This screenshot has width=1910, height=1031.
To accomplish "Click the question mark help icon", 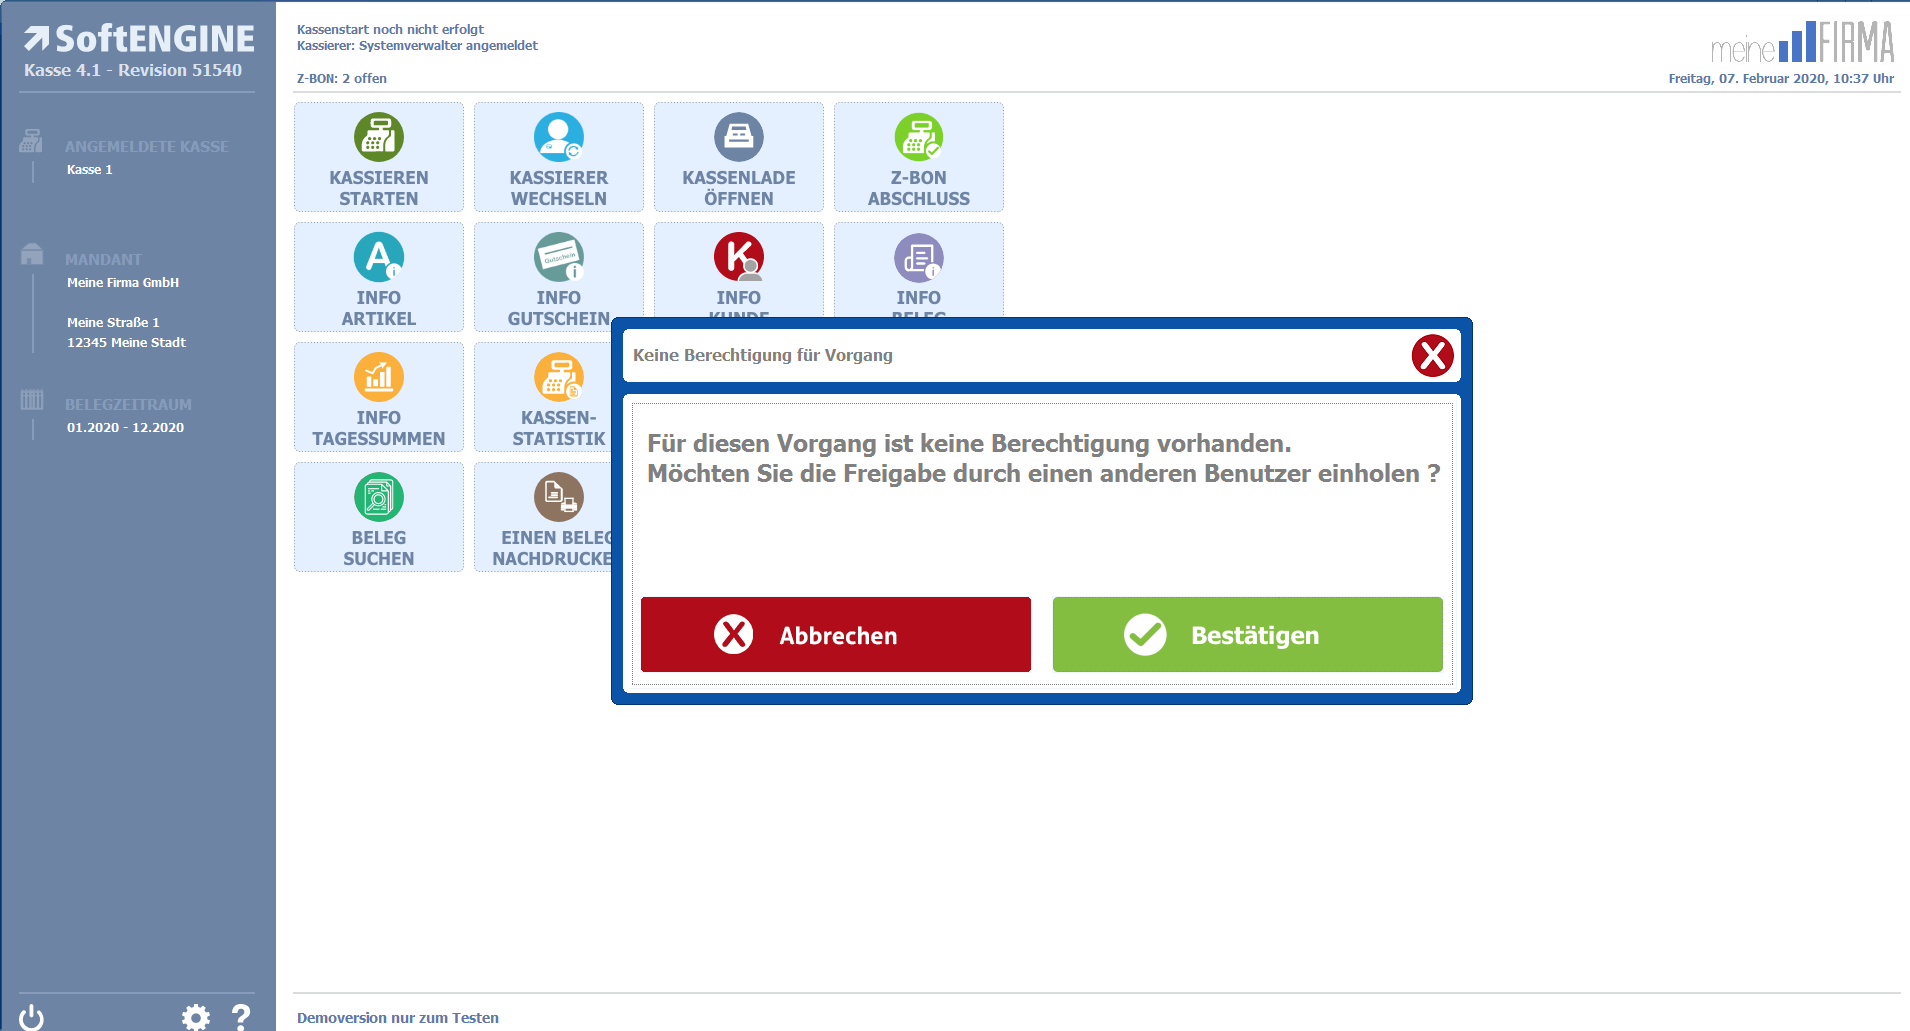I will pyautogui.click(x=241, y=1017).
